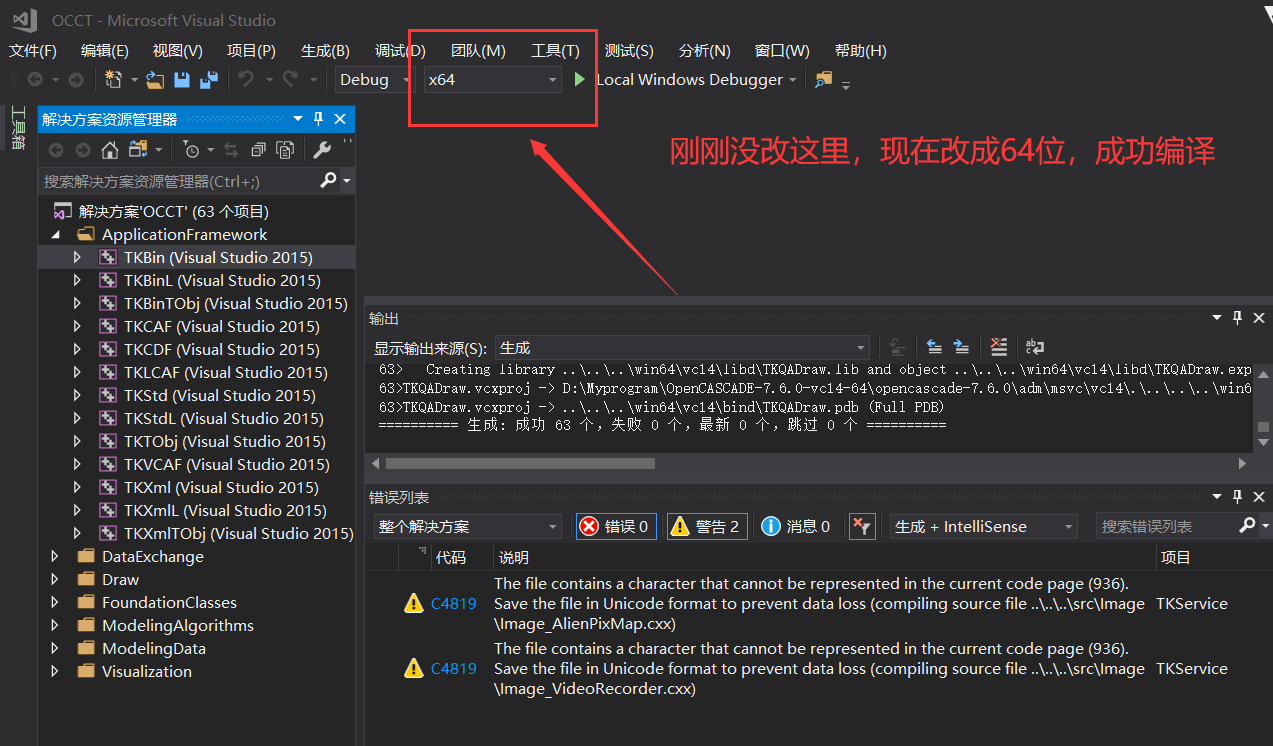Go to next message in Output

961,347
